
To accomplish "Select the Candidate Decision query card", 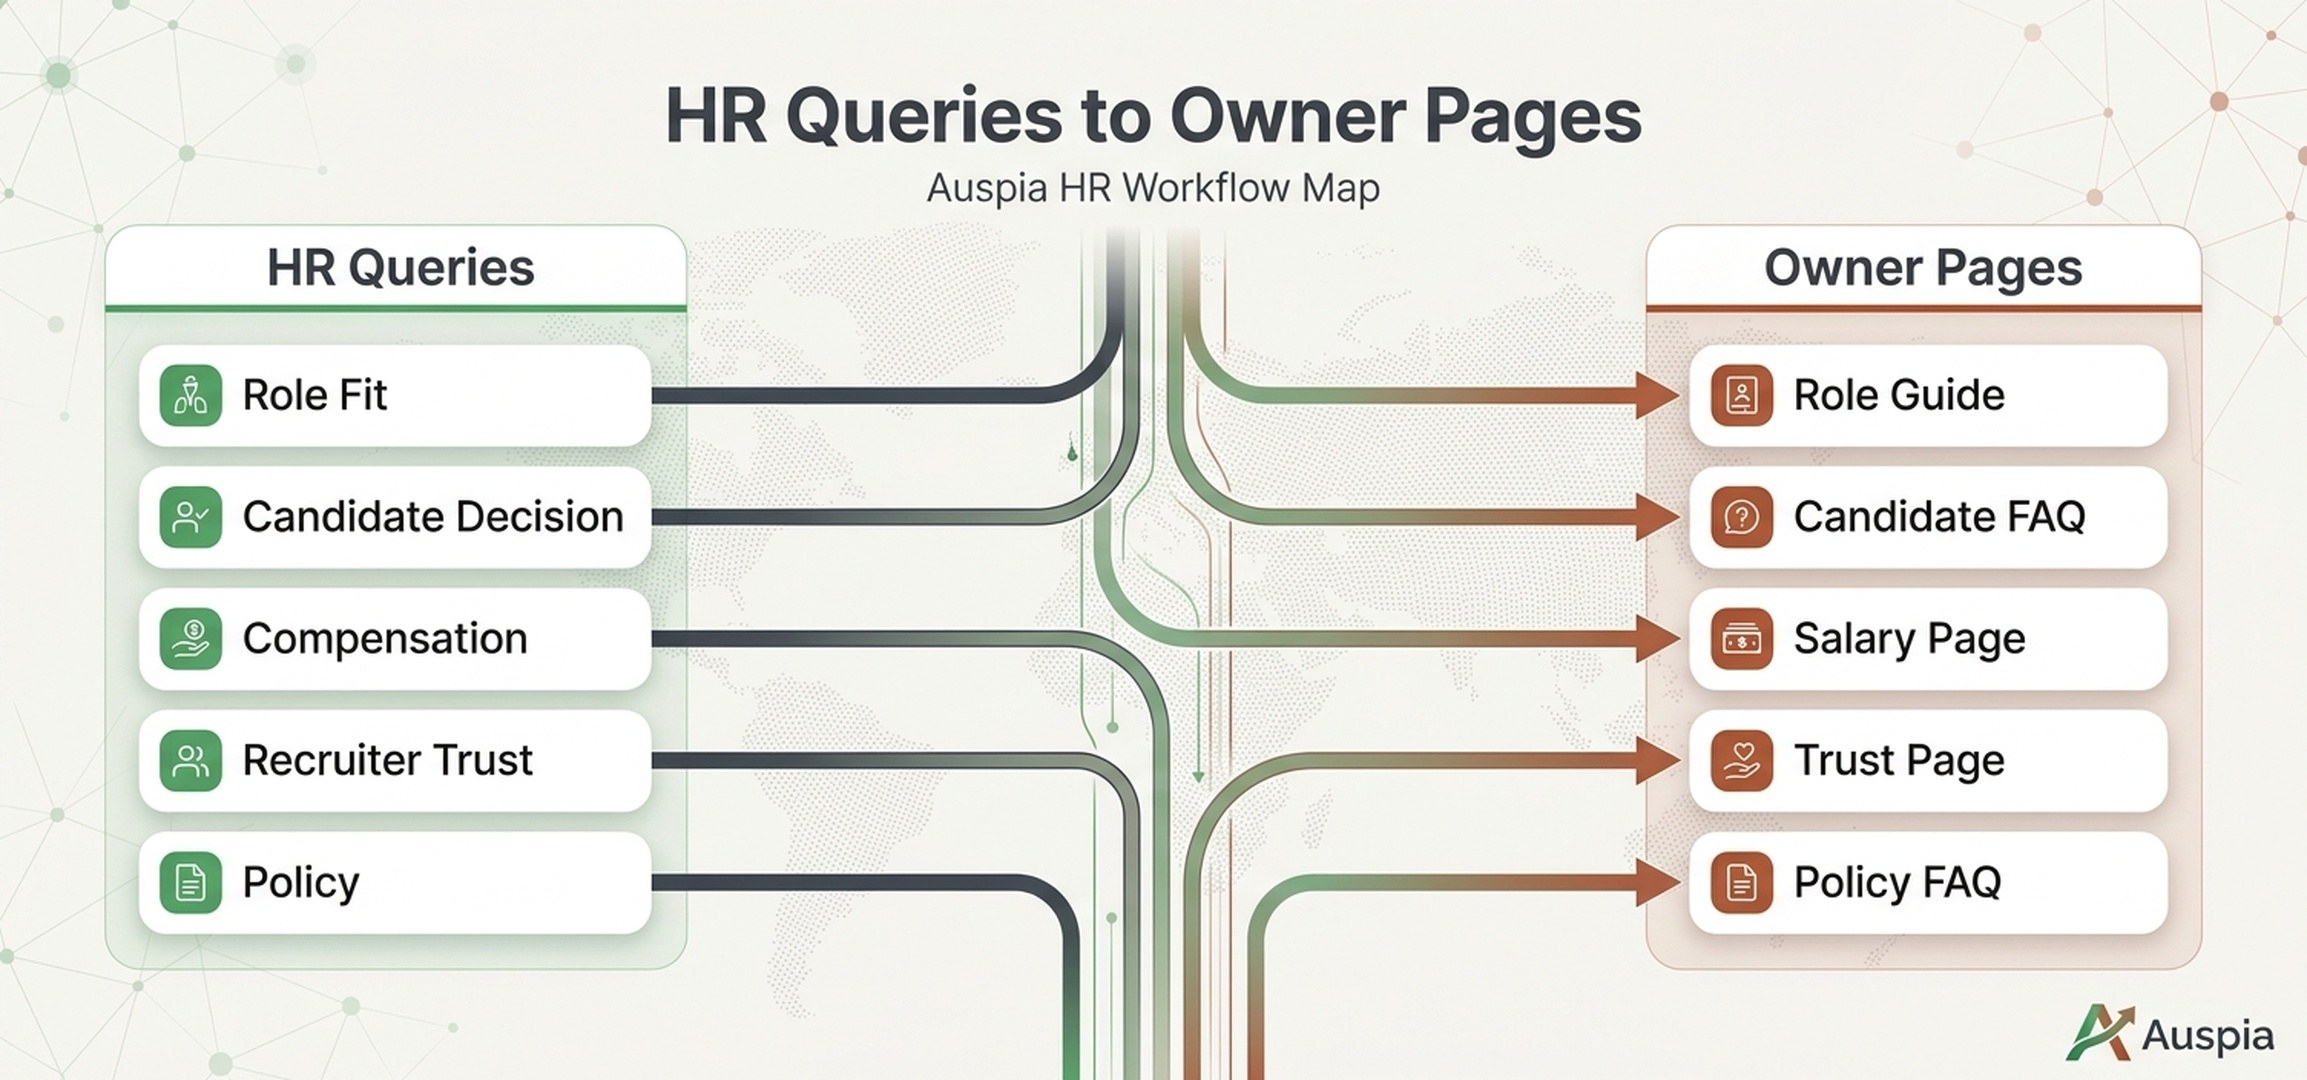I will (395, 517).
